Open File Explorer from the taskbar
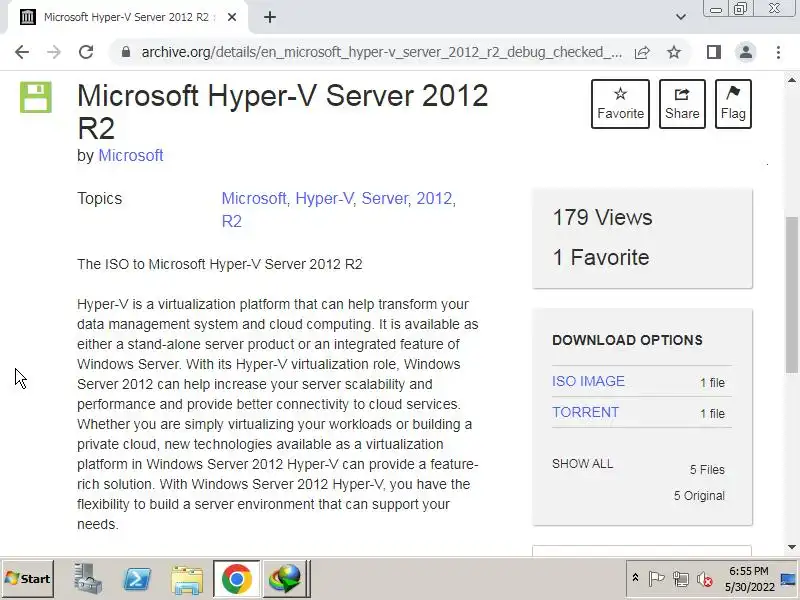 click(x=187, y=580)
